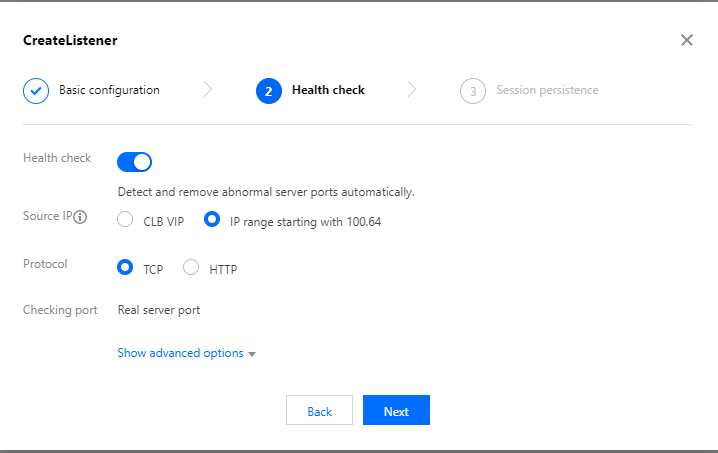Turn off the Health check switch
This screenshot has height=453, width=718.
point(135,161)
